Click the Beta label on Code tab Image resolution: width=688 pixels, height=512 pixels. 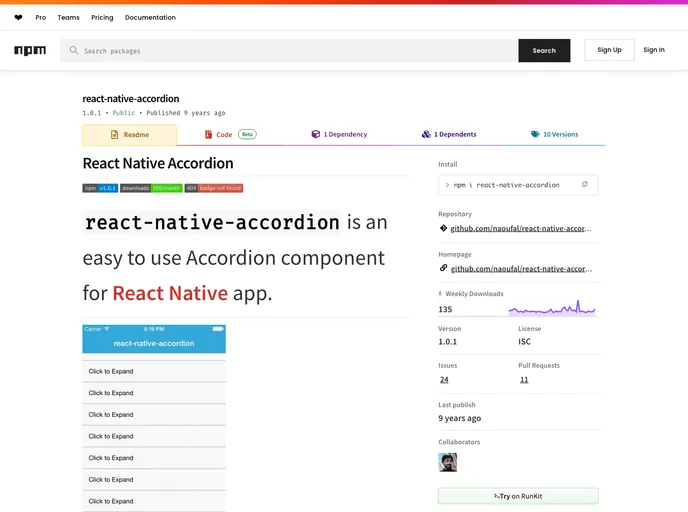click(x=247, y=134)
